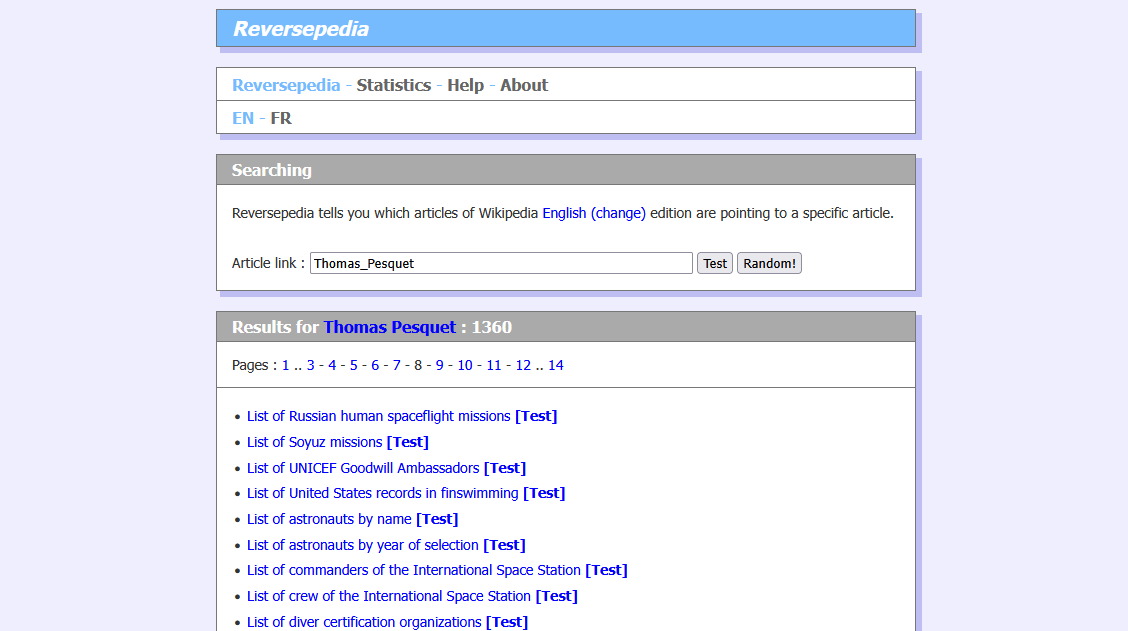Image resolution: width=1128 pixels, height=631 pixels.
Task: Go to results page 11
Action: [494, 366]
